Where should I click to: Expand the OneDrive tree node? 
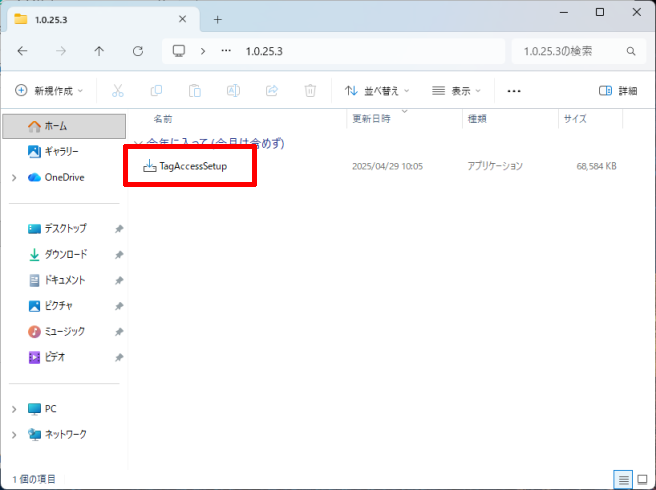pos(14,177)
